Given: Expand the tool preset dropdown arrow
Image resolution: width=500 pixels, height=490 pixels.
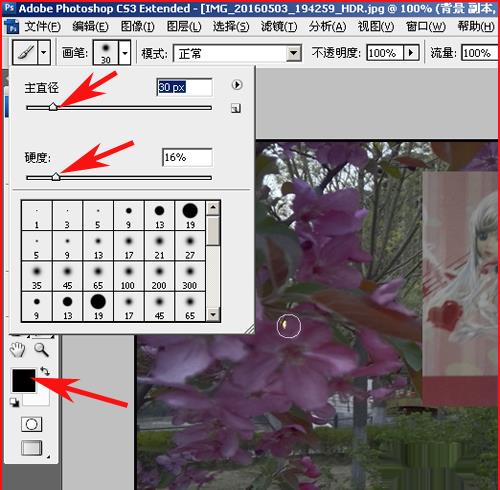Looking at the screenshot, I should point(44,52).
